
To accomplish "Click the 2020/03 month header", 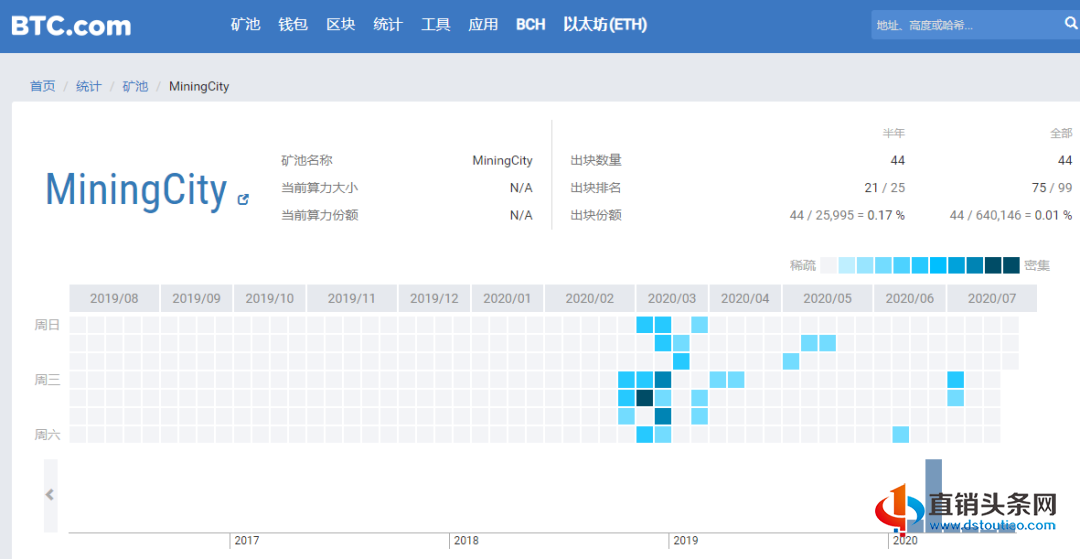I will (672, 298).
